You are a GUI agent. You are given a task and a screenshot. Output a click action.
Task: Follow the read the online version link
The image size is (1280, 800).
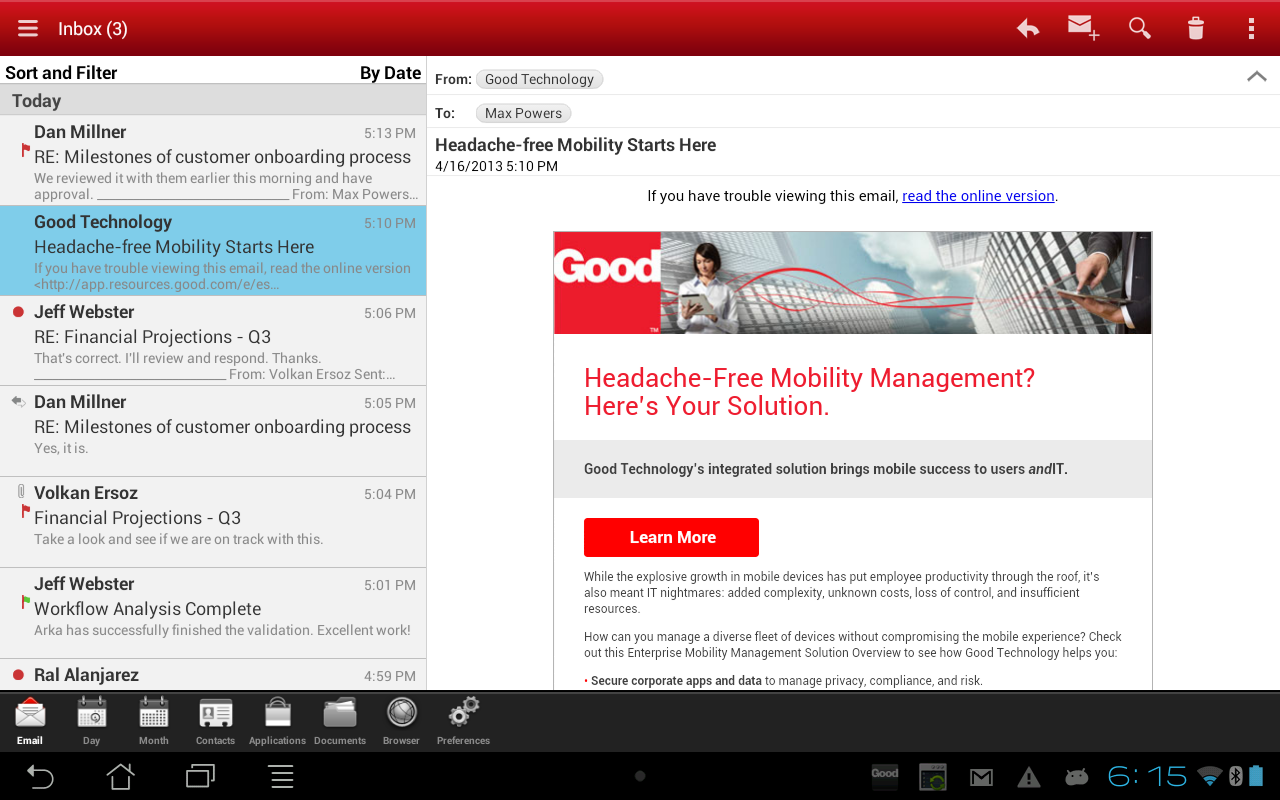click(x=978, y=196)
